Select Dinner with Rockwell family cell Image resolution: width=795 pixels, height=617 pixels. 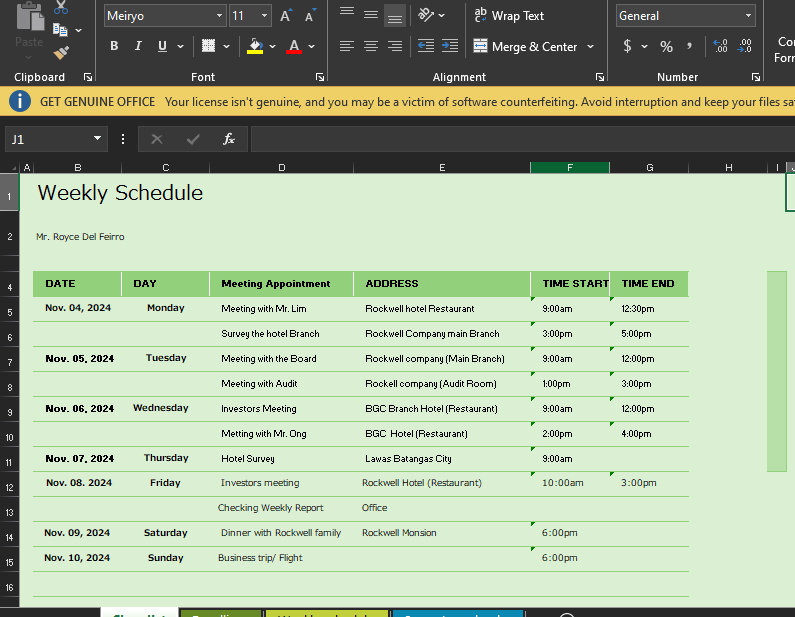[281, 533]
